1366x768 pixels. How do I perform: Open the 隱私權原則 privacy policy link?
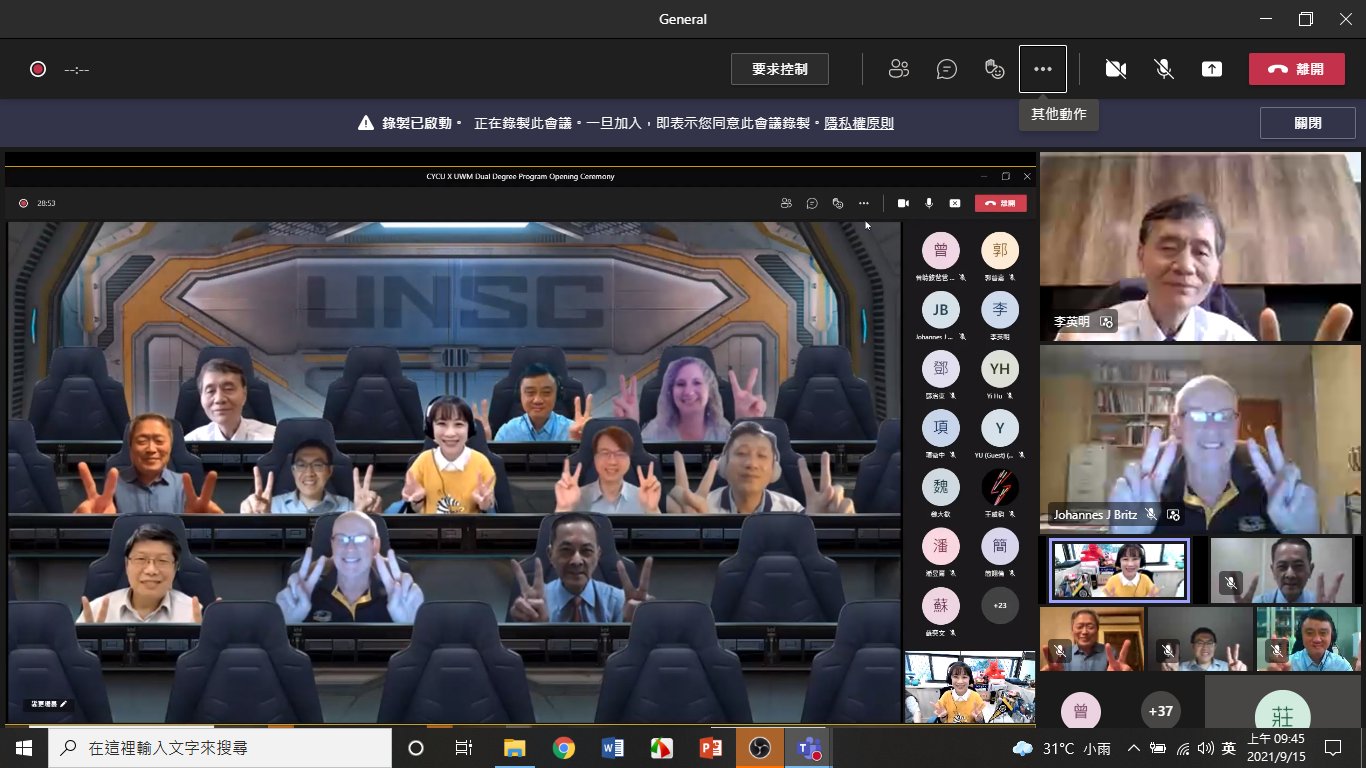[859, 123]
